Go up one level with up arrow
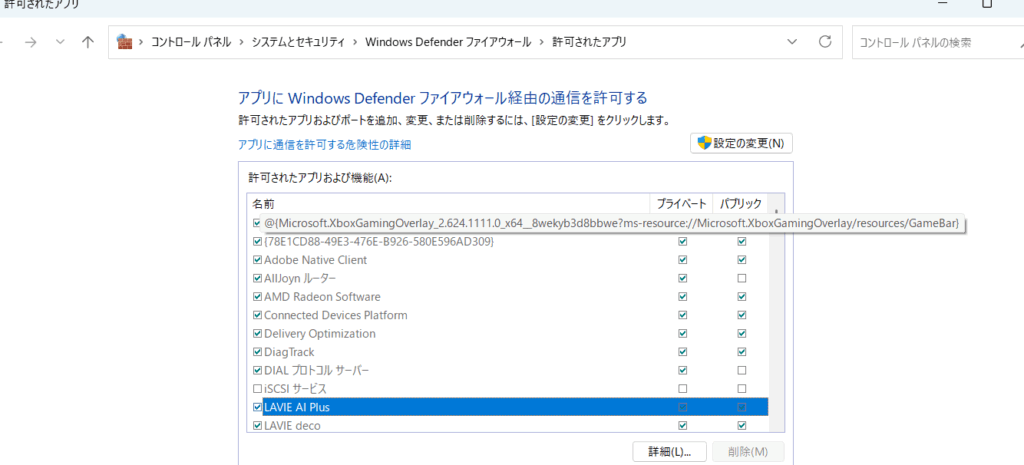This screenshot has height=465, width=1024. pos(88,42)
